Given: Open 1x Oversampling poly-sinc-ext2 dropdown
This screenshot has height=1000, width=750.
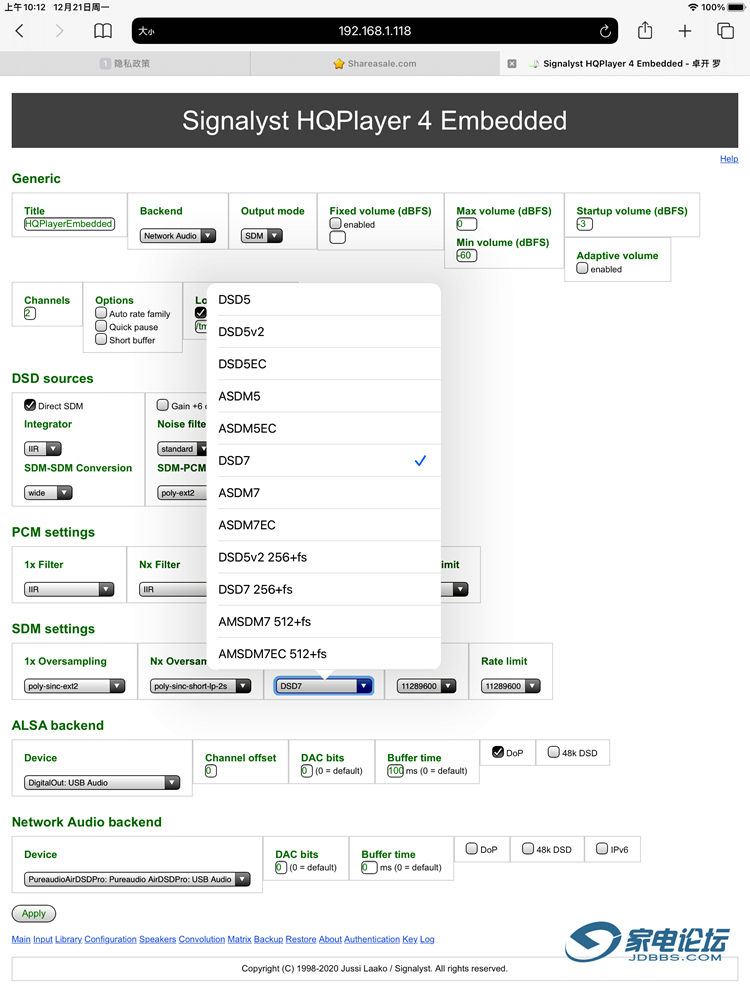Looking at the screenshot, I should (x=74, y=686).
